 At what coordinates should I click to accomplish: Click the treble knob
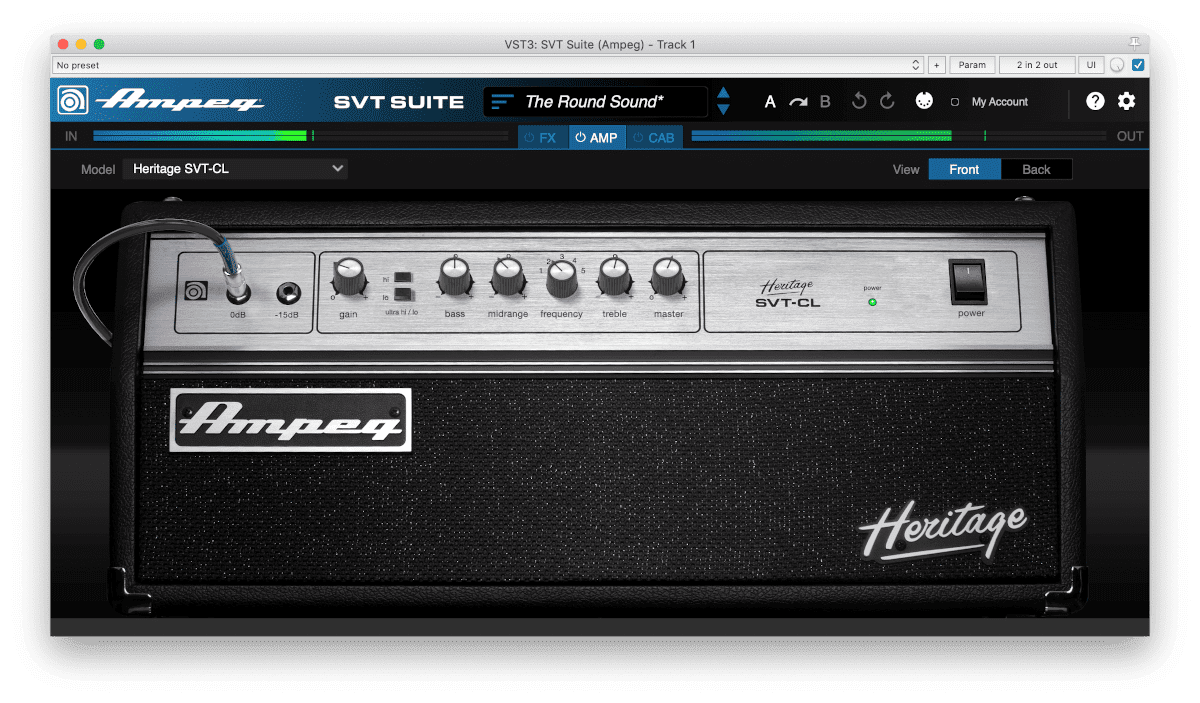615,277
